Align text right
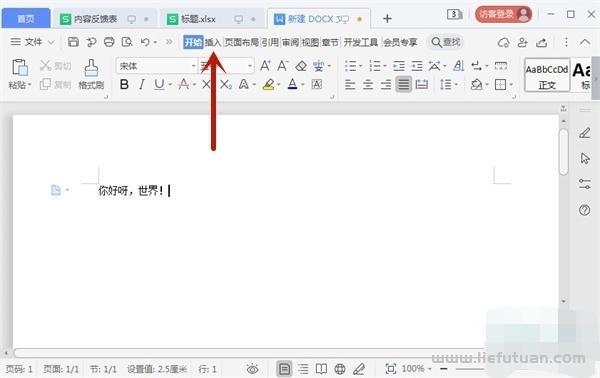600x378 pixels. pyautogui.click(x=386, y=84)
